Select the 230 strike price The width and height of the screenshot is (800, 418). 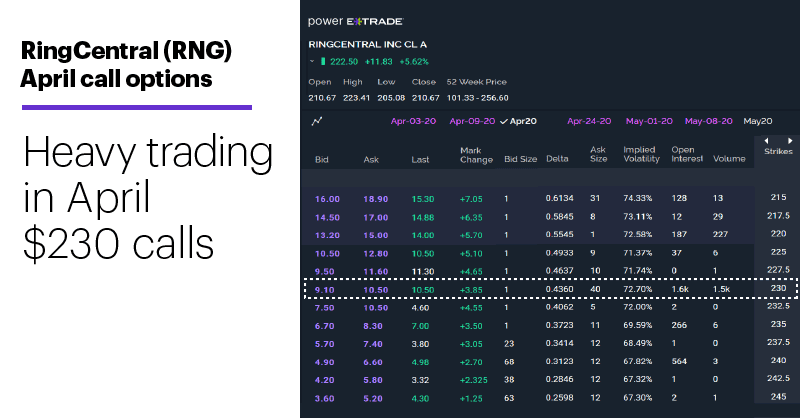click(x=778, y=288)
